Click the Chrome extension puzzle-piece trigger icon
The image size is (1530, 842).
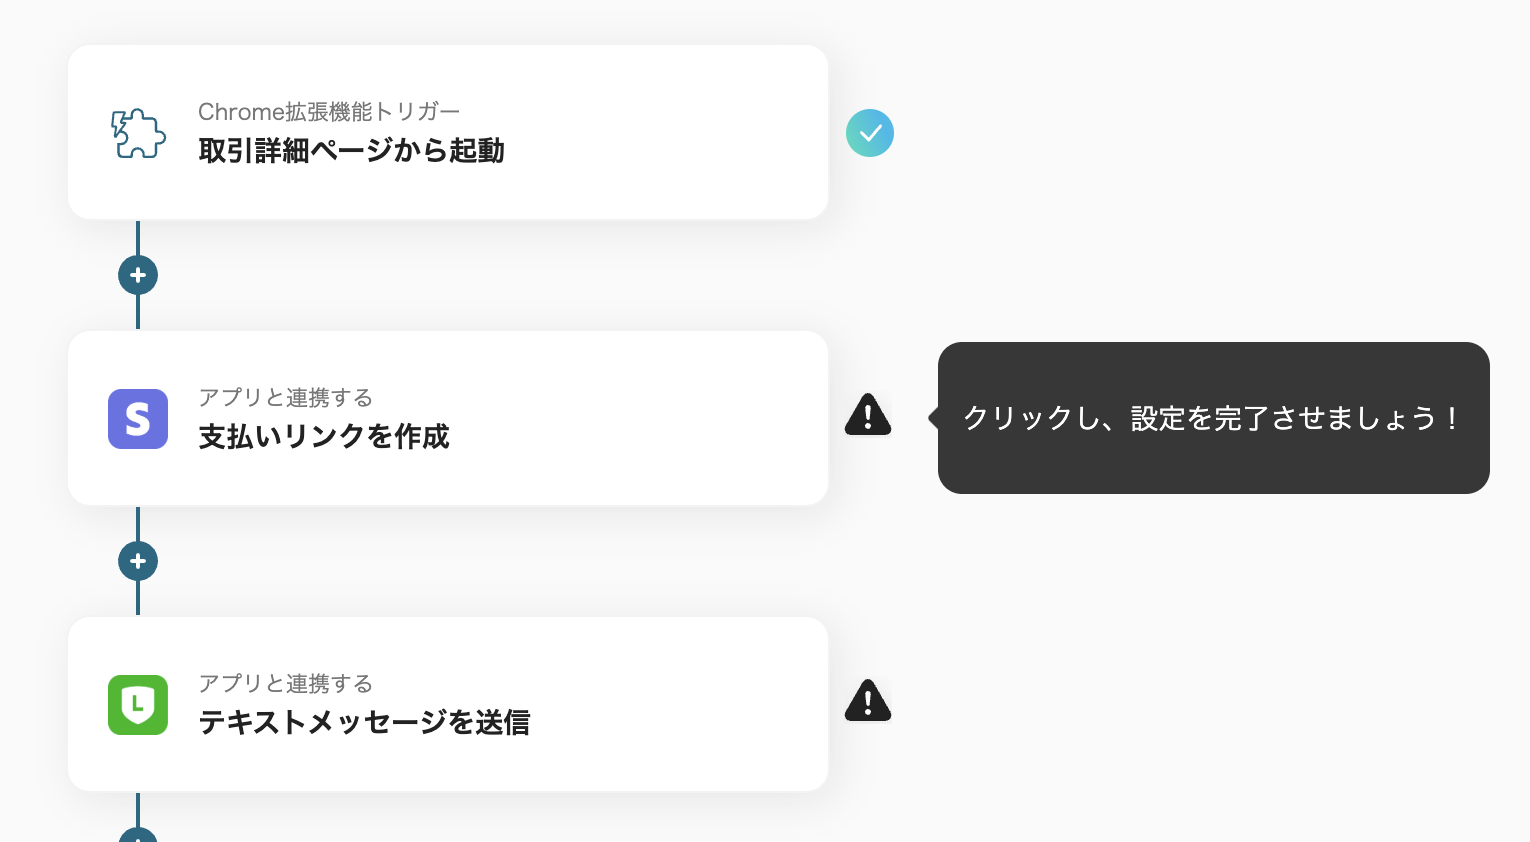[x=138, y=133]
